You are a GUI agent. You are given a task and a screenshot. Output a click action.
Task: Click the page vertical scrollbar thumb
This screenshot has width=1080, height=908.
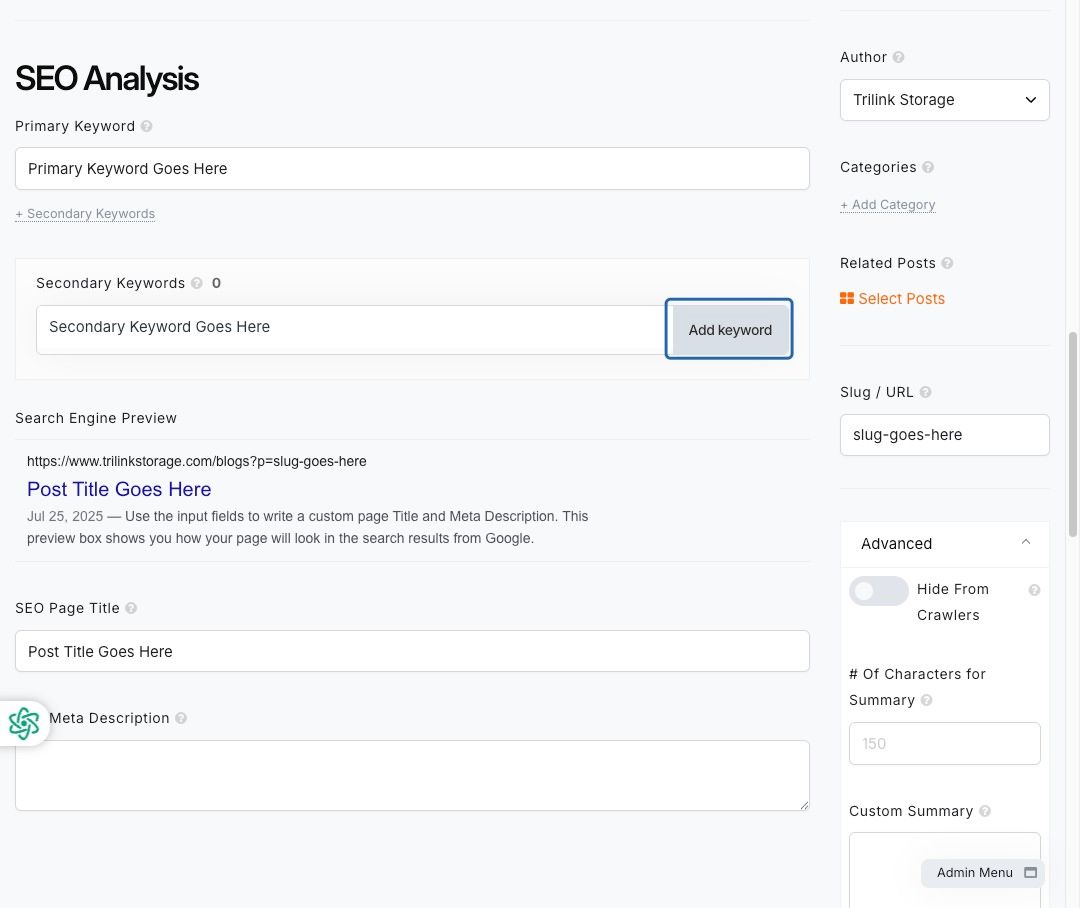(1072, 434)
